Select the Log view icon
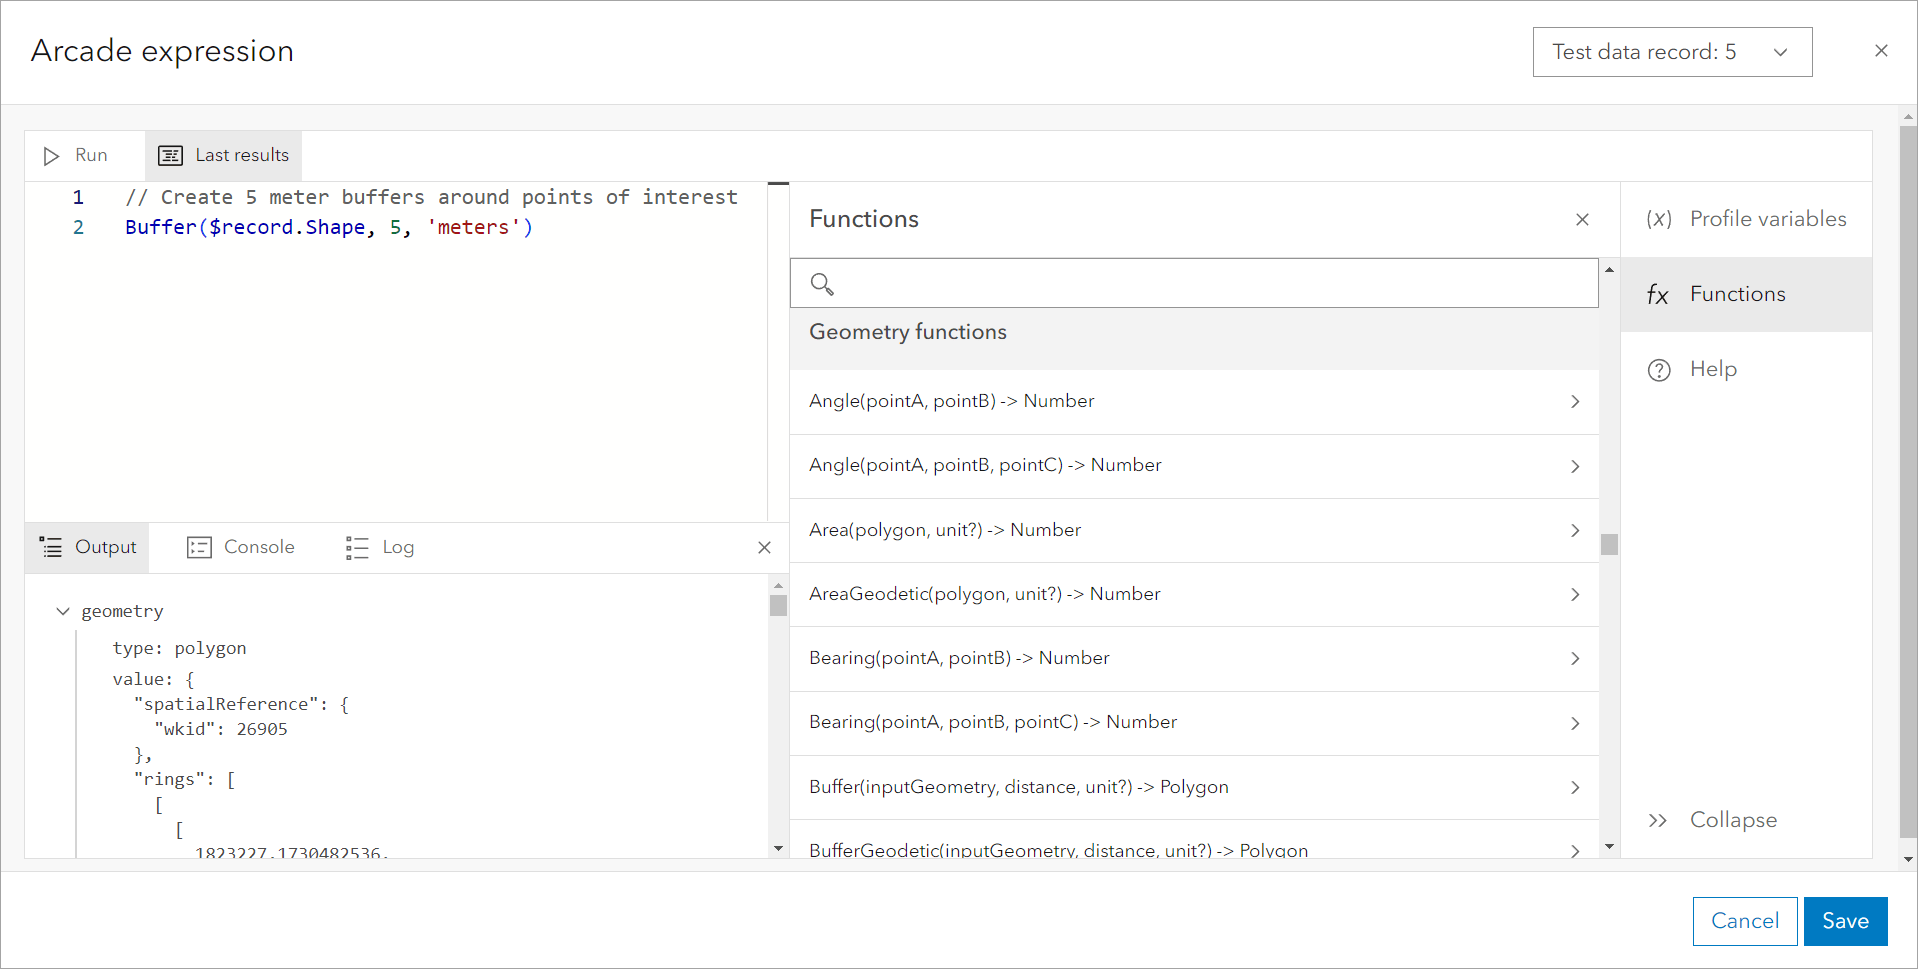The width and height of the screenshot is (1918, 969). (356, 547)
